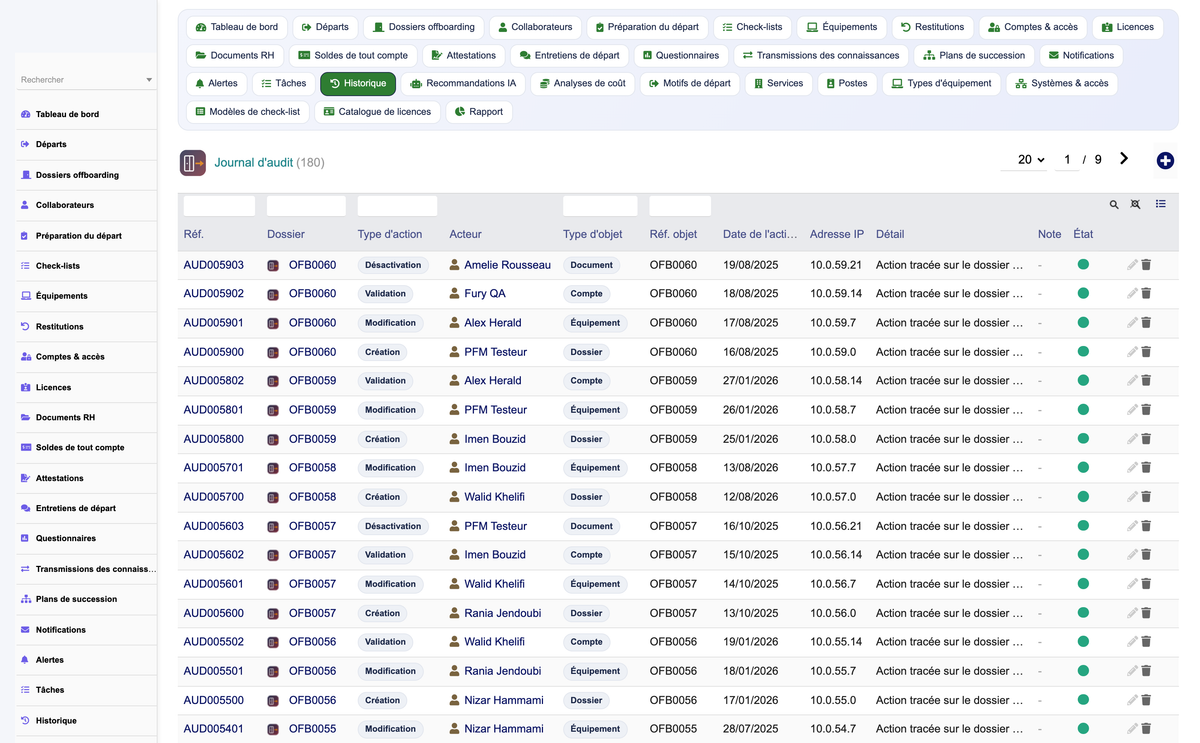
Task: Click the Journal d'audit module icon
Action: click(x=193, y=162)
